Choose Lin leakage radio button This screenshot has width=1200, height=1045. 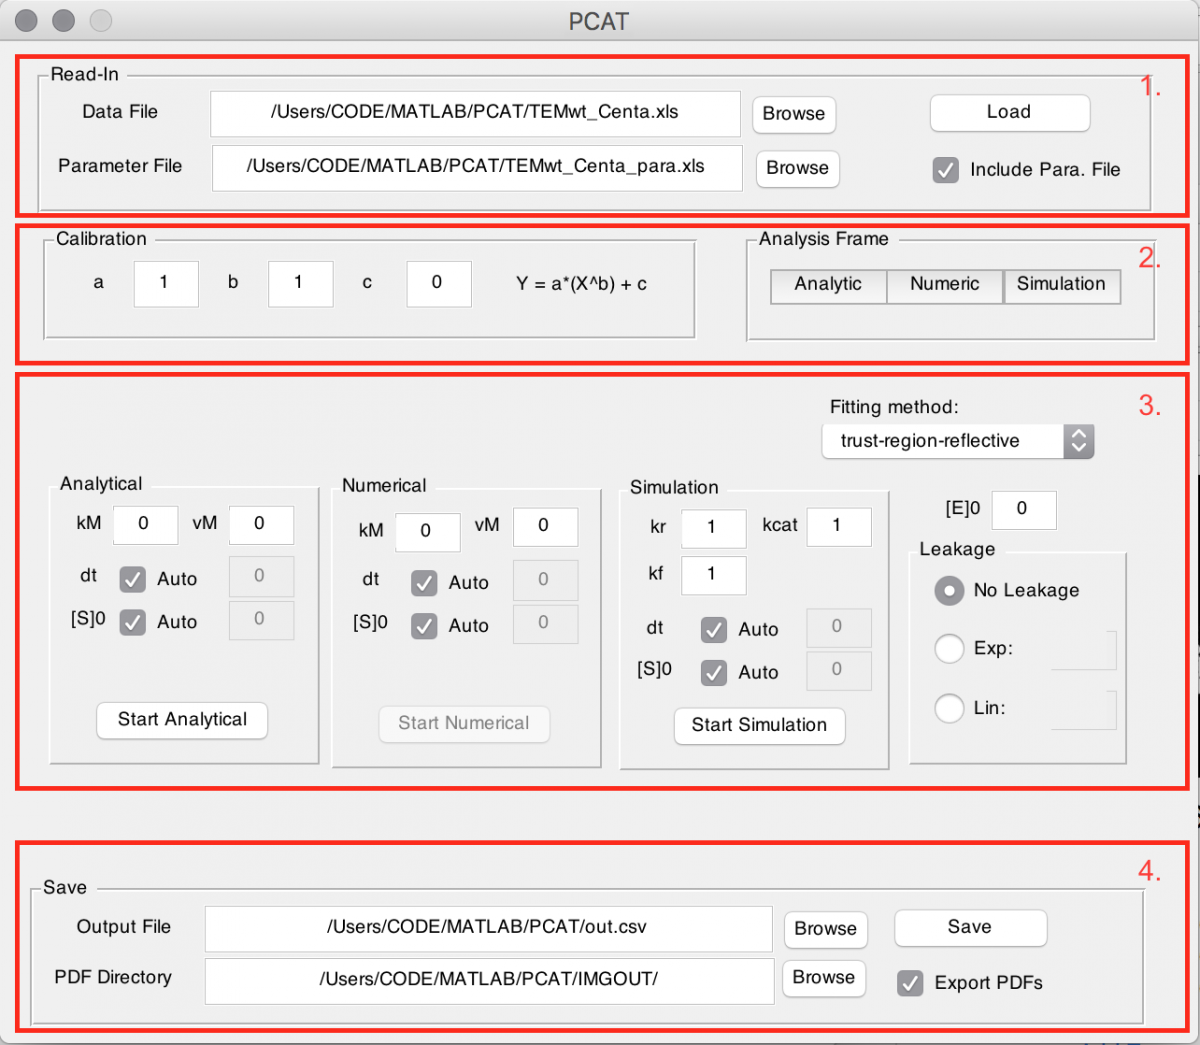point(948,708)
